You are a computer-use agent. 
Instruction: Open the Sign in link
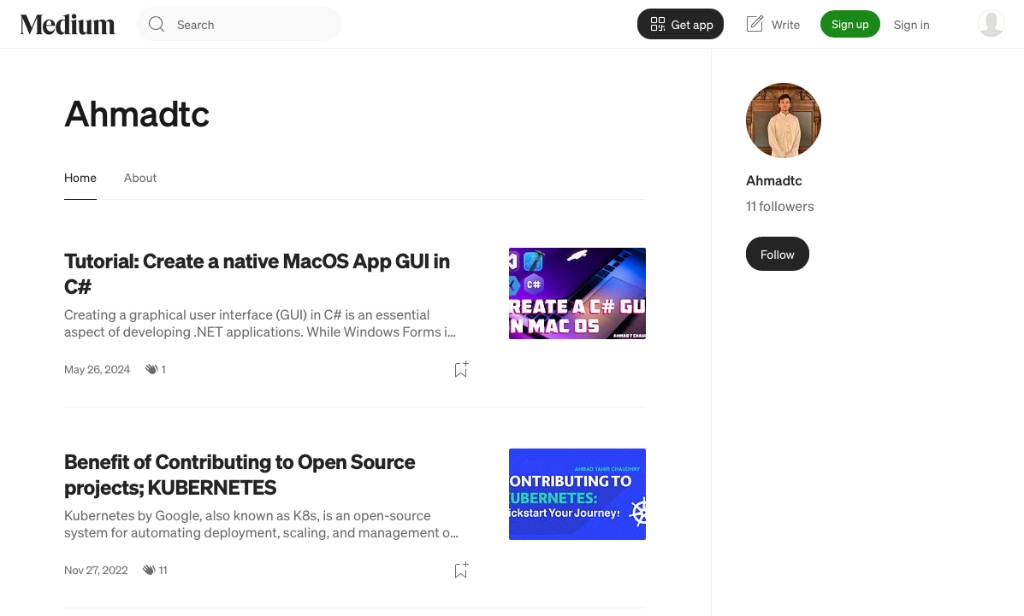[x=911, y=24]
